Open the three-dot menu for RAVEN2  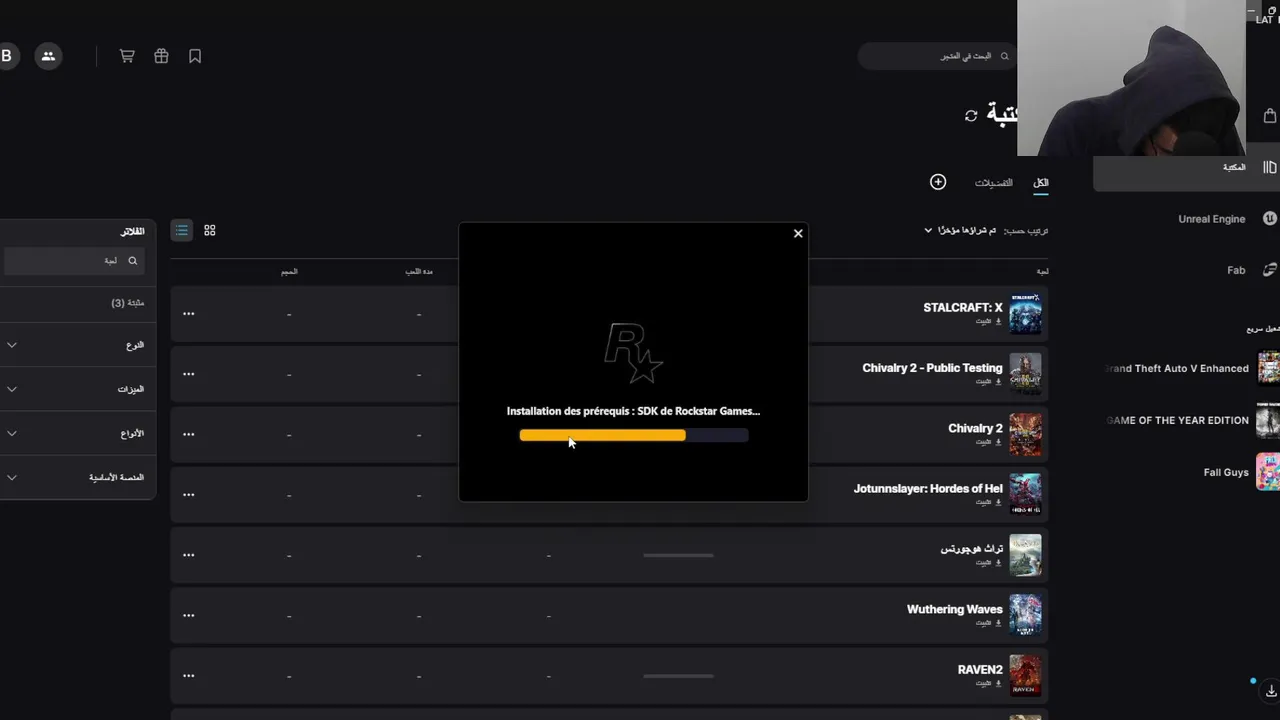189,676
